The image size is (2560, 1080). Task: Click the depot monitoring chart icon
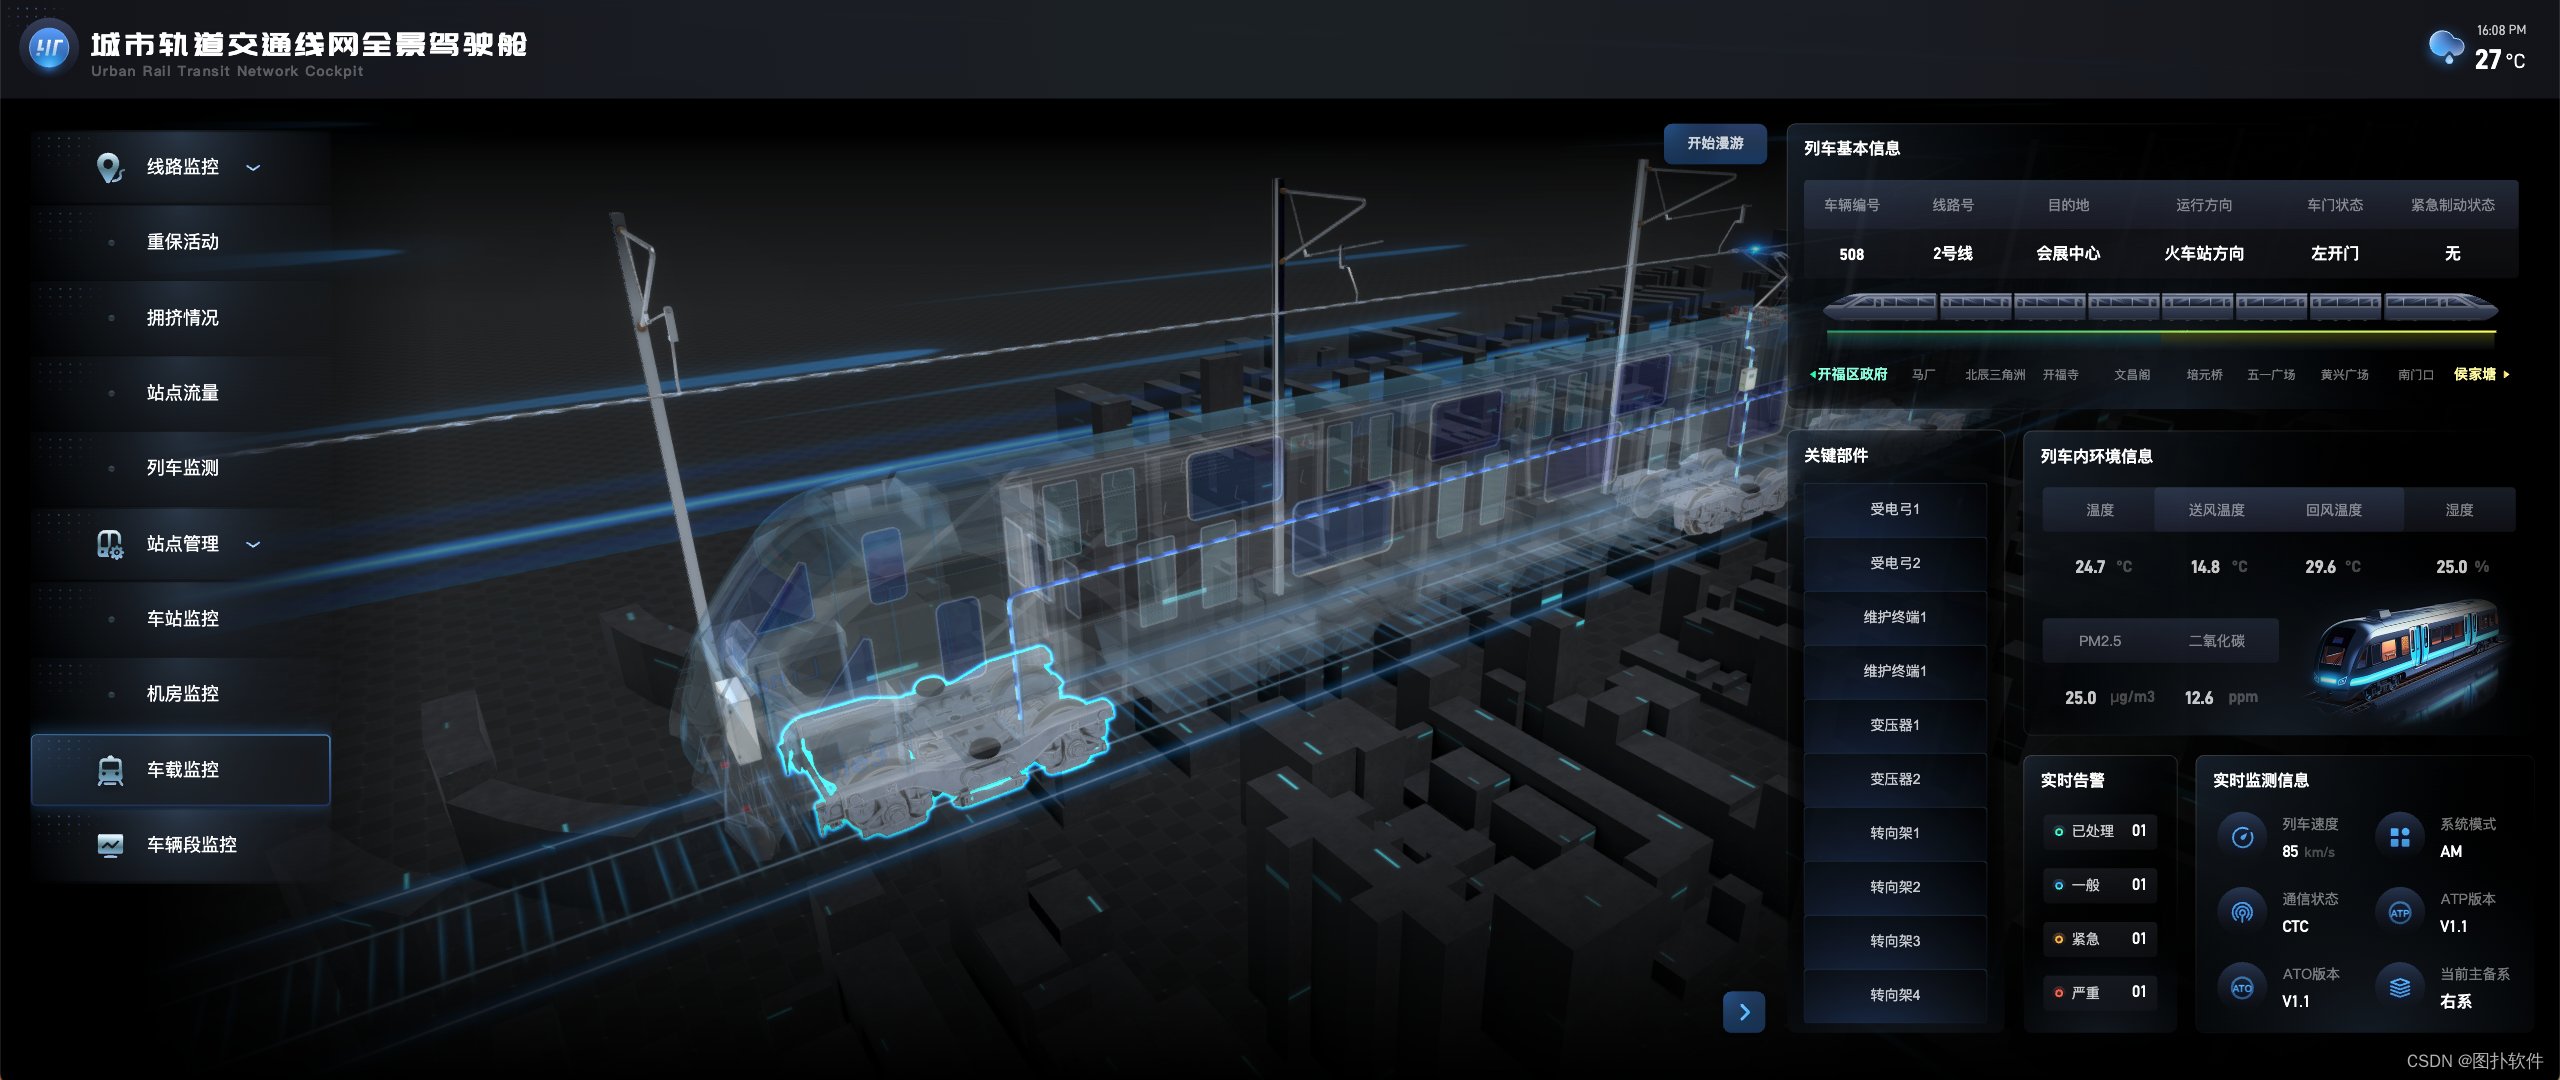tap(110, 845)
